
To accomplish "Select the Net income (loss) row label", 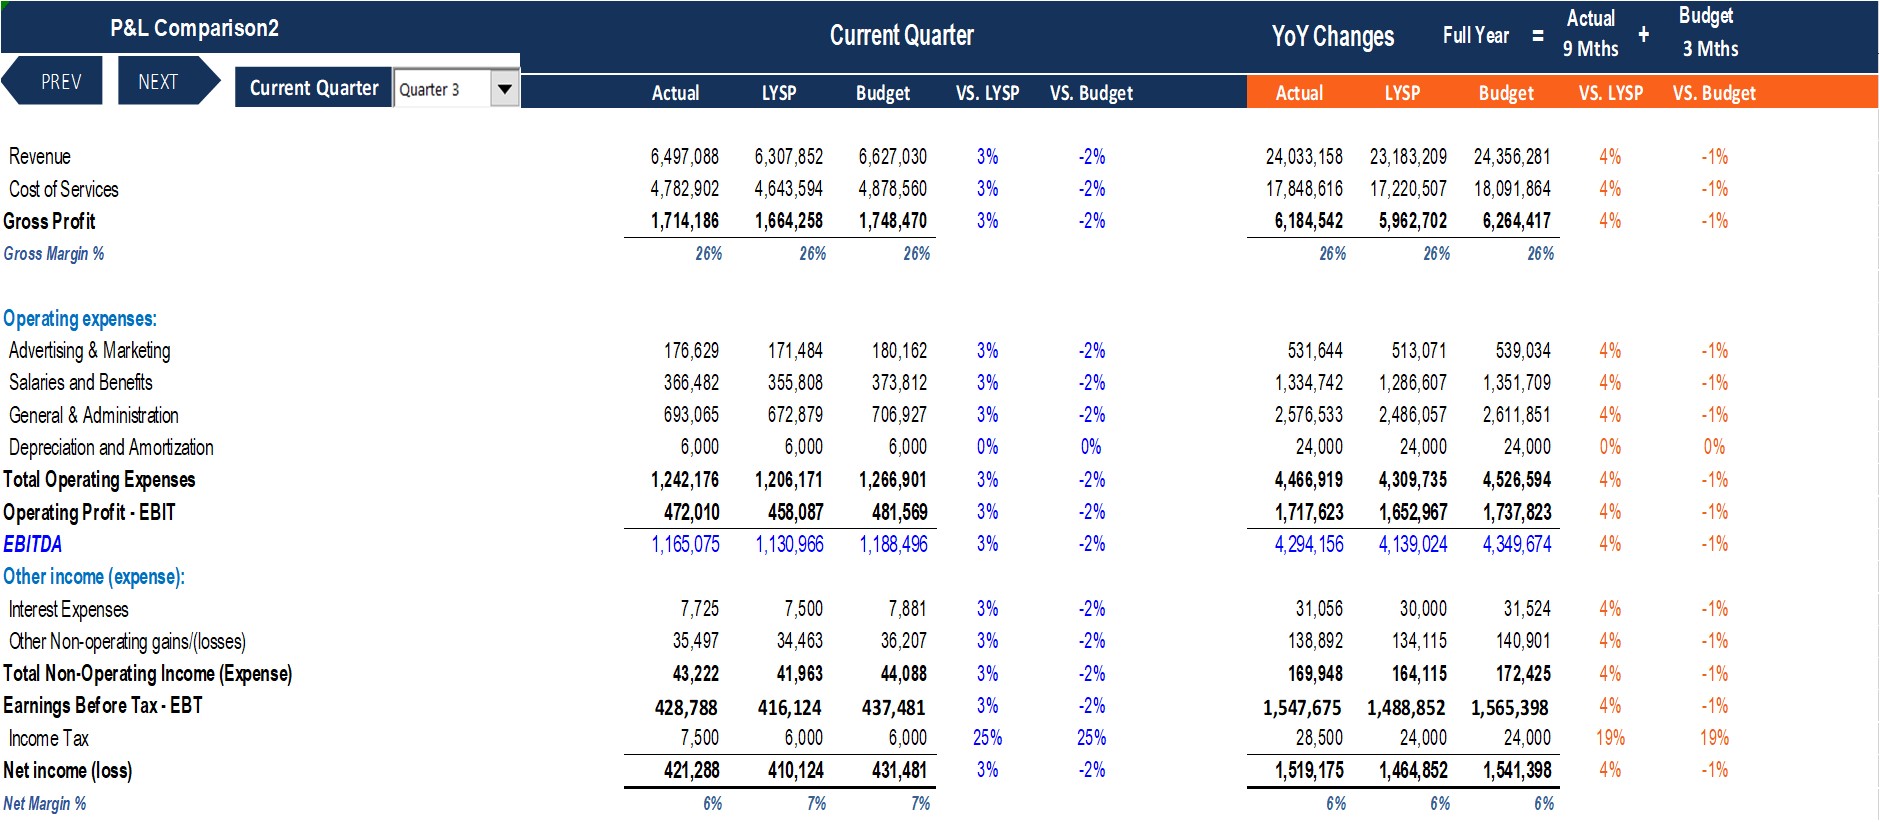I will (x=68, y=771).
